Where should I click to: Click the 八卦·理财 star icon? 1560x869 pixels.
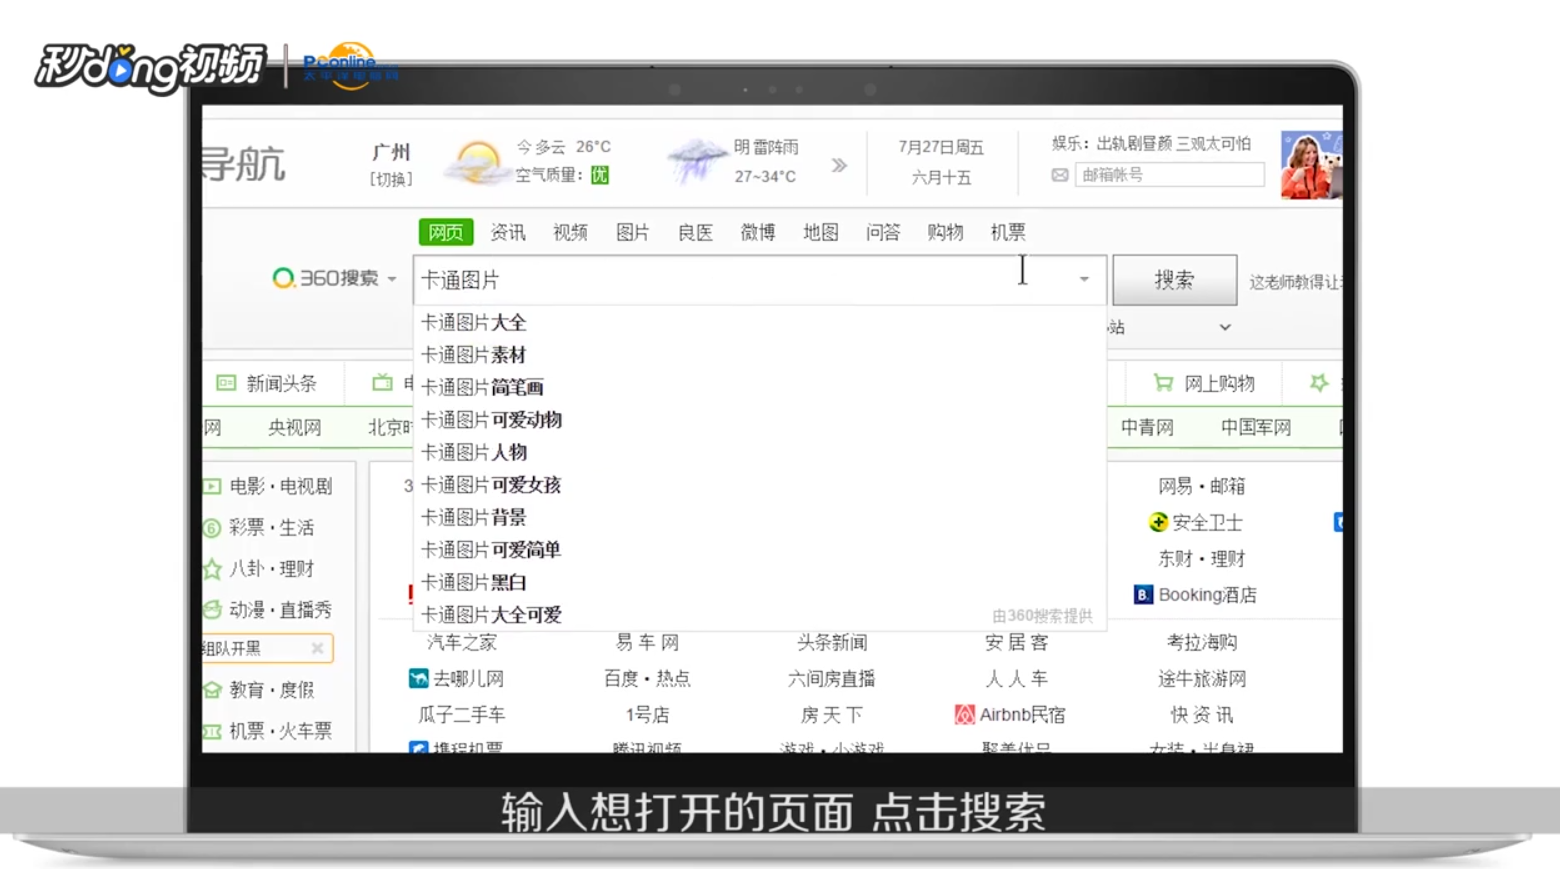[211, 569]
